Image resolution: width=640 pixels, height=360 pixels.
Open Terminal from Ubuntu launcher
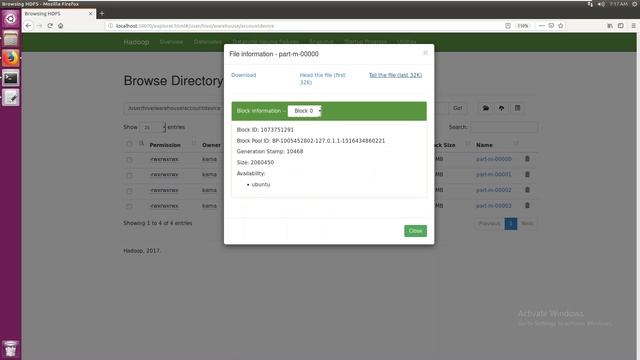11,78
